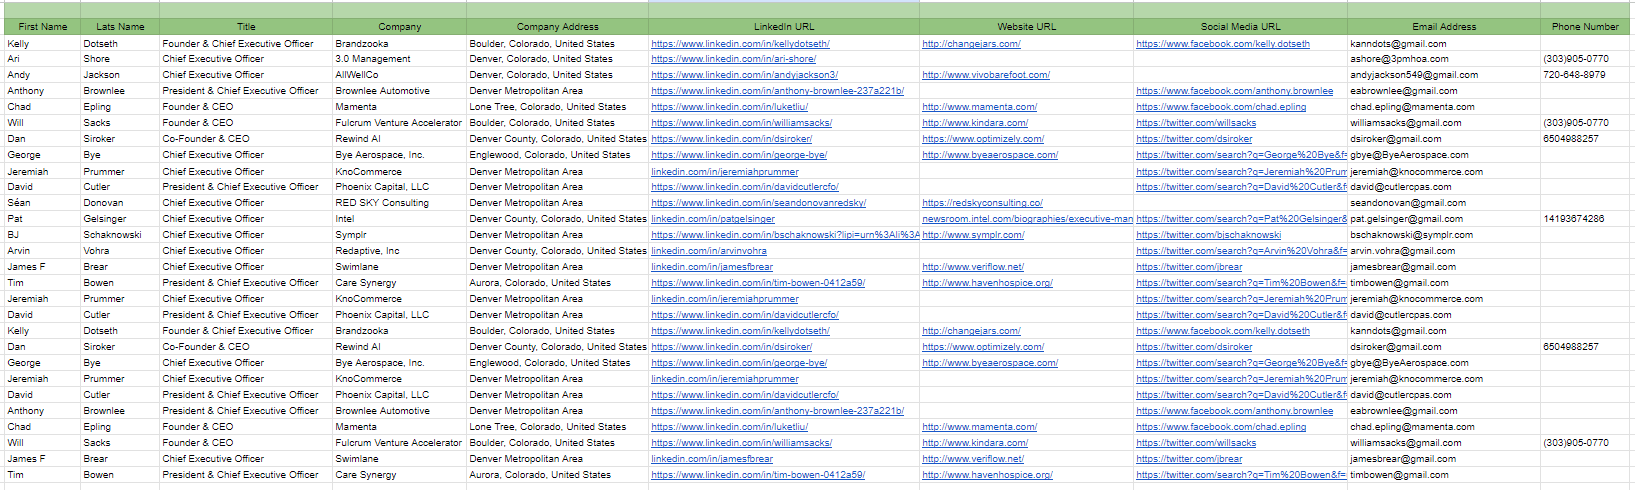Select the last name cell Gelsinger
This screenshot has height=490, width=1635.
tap(120, 219)
